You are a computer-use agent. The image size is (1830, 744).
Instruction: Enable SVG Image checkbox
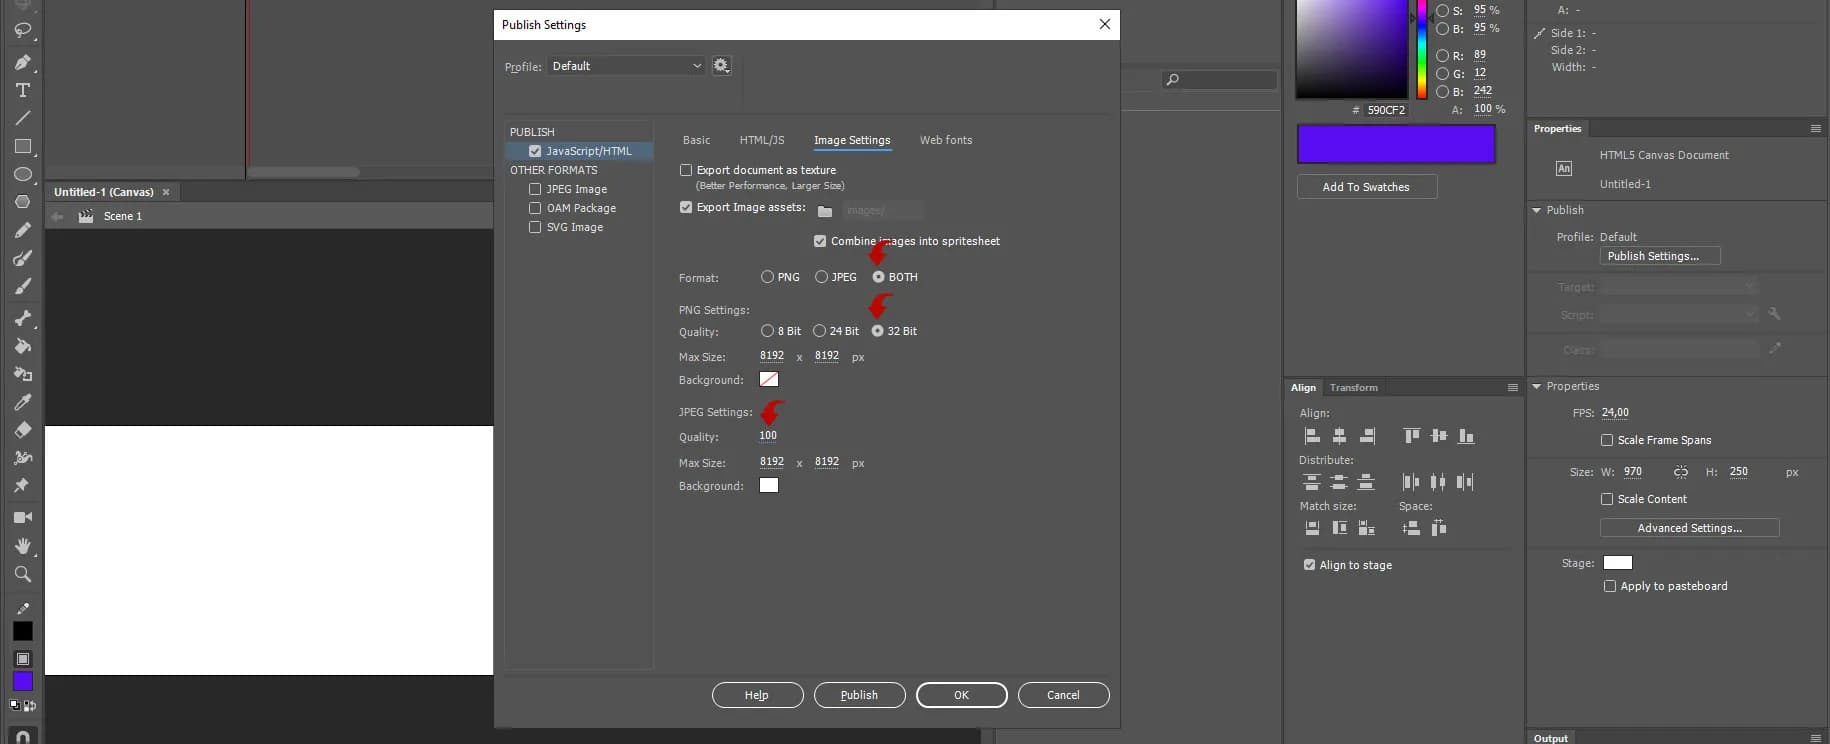tap(535, 227)
